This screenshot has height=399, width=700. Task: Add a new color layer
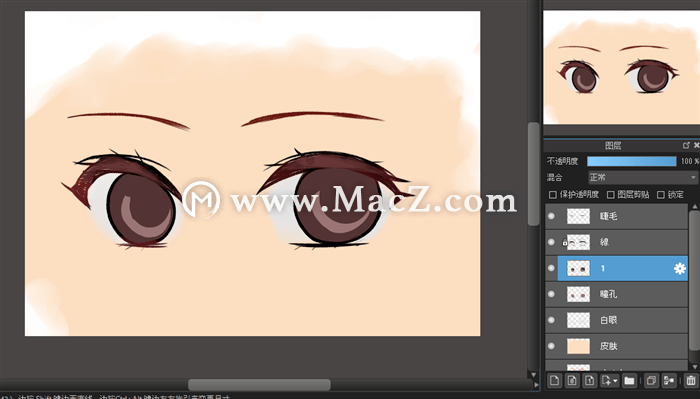pos(554,381)
